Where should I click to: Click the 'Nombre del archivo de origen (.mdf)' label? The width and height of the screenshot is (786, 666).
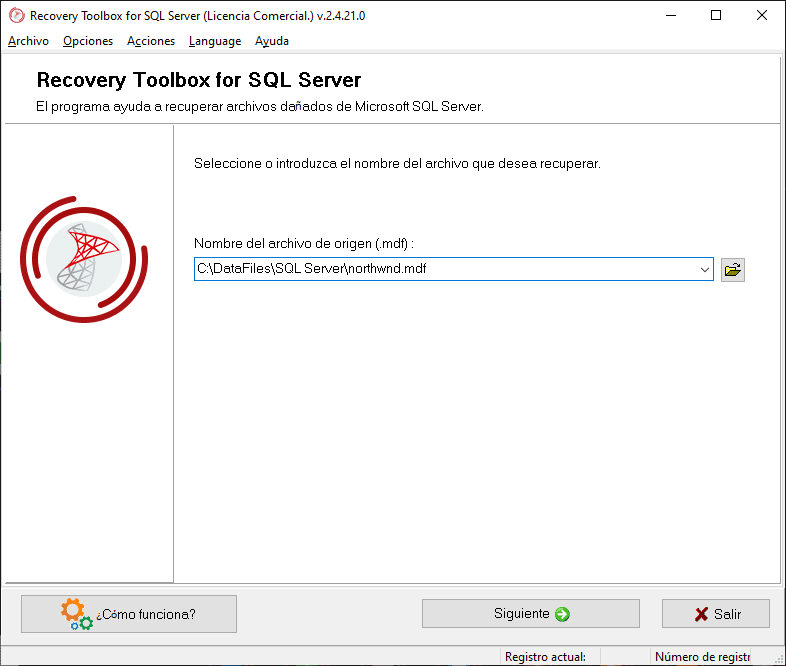click(303, 244)
